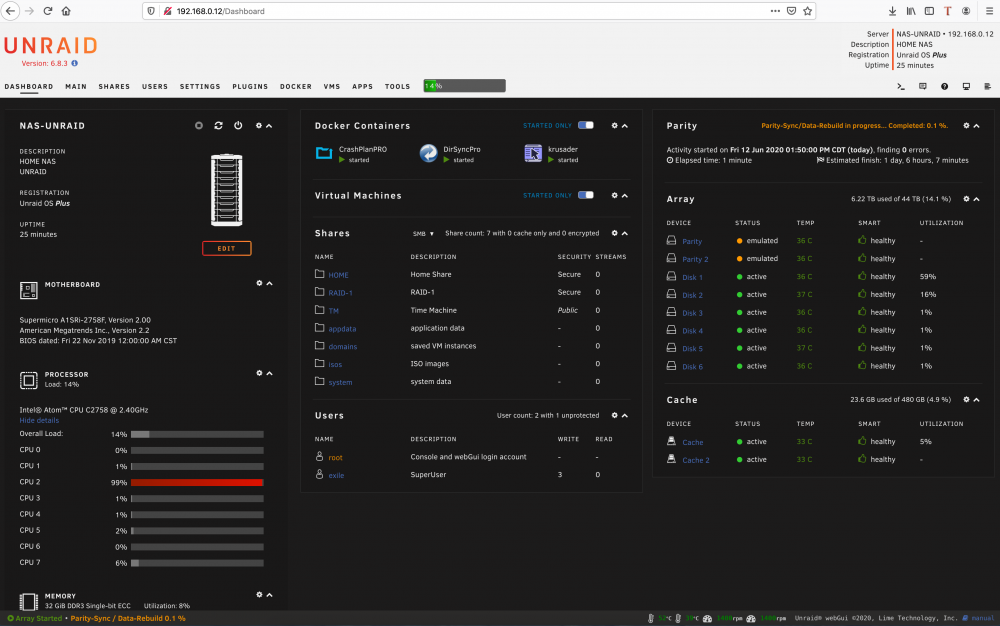Open the Memory panel settings gear
This screenshot has height=626, width=1000.
pos(260,594)
